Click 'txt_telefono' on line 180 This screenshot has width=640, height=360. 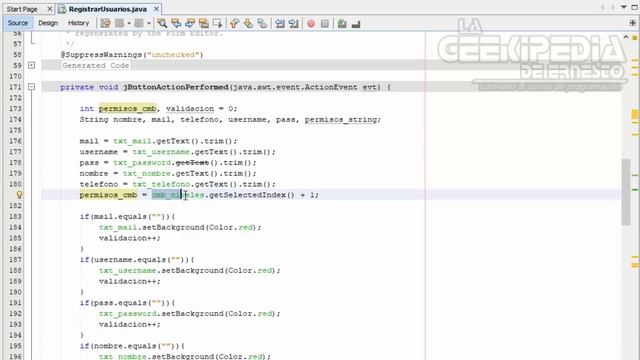161,184
